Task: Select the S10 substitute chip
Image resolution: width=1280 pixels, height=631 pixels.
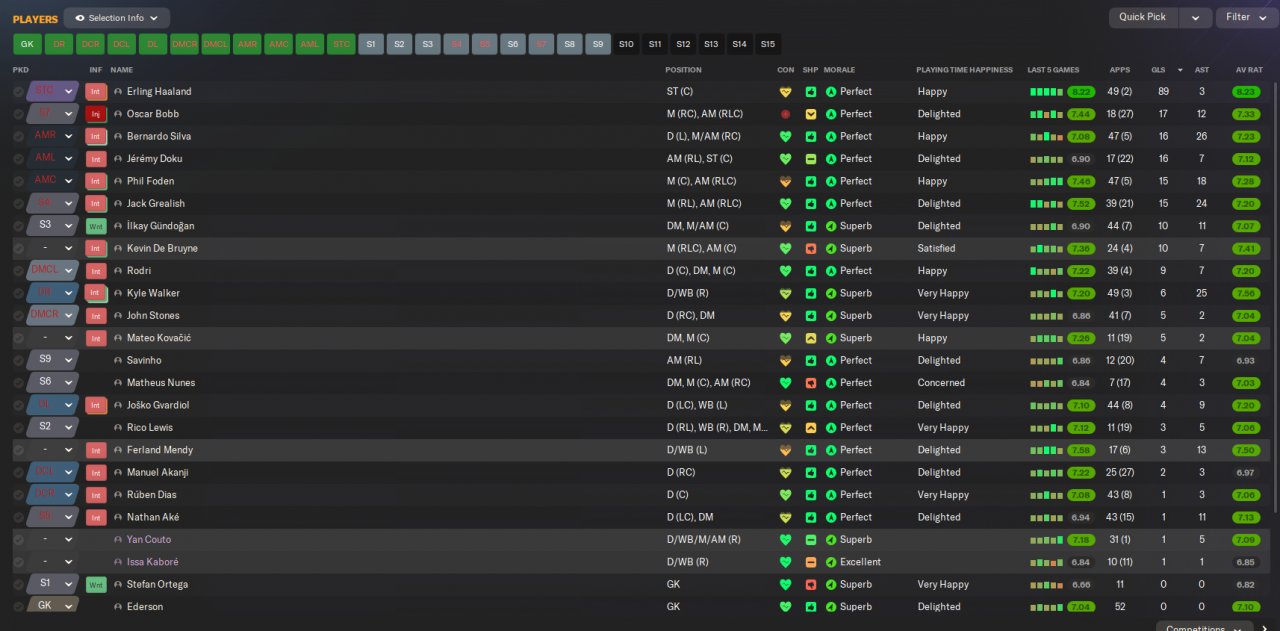Action: (x=626, y=44)
